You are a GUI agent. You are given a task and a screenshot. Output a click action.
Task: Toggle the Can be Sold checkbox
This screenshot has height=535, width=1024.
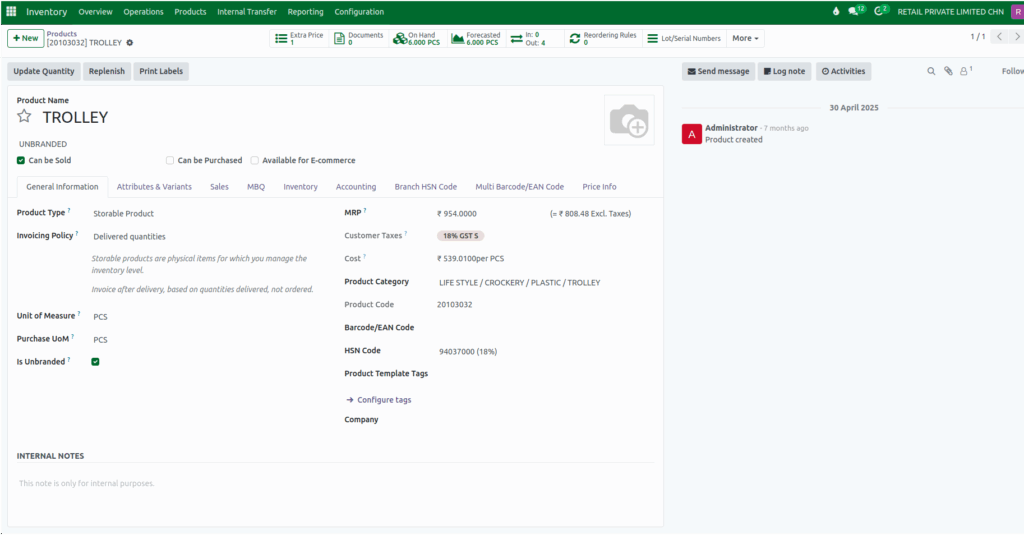tap(21, 160)
